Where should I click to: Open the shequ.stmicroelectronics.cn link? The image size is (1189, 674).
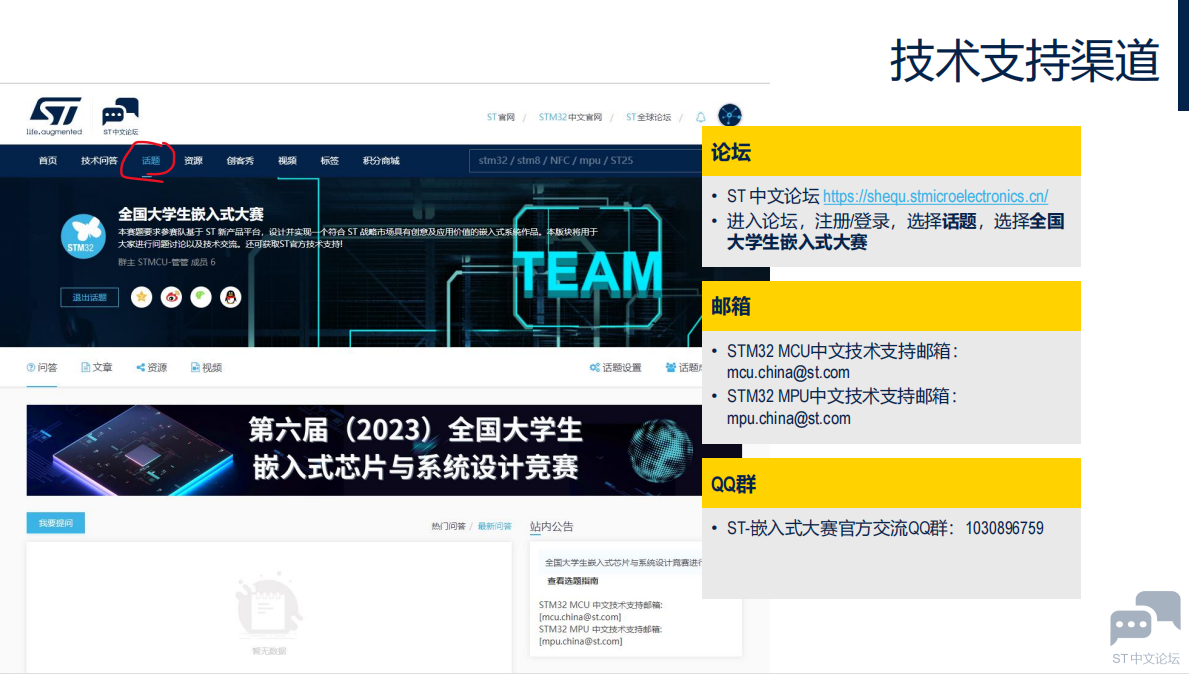coord(935,196)
